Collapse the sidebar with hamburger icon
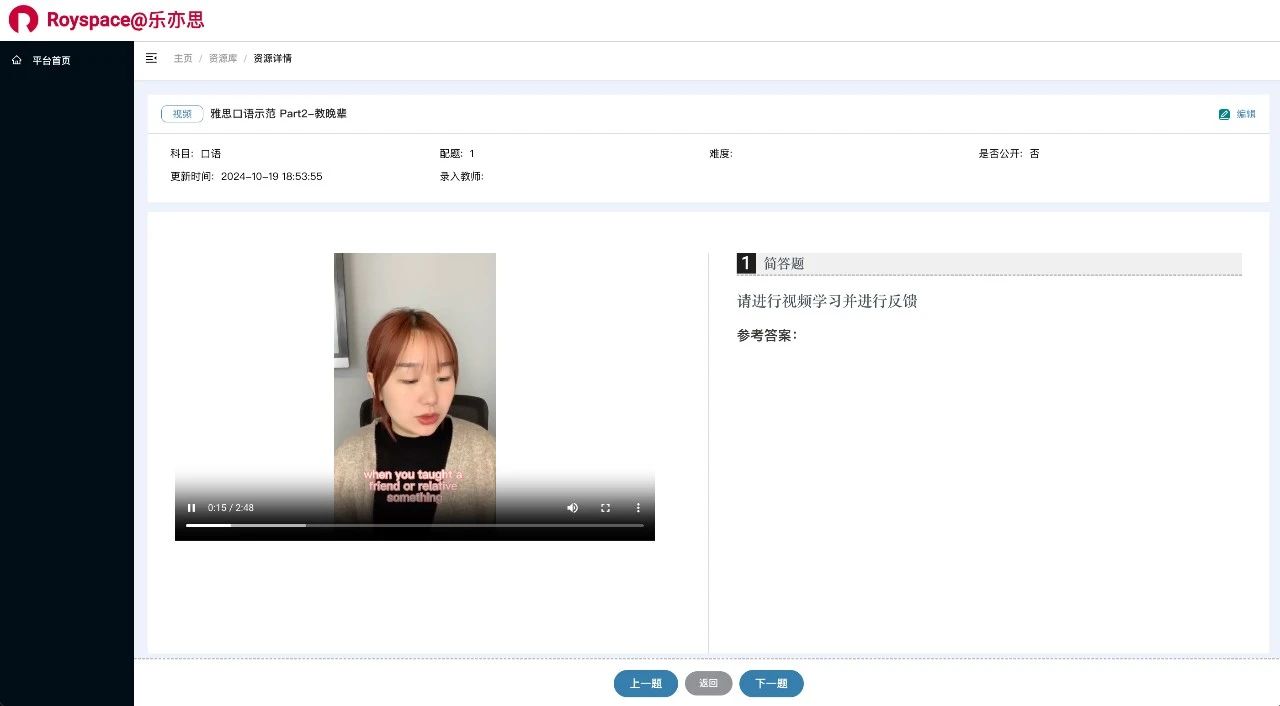Image resolution: width=1280 pixels, height=706 pixels. pyautogui.click(x=151, y=58)
